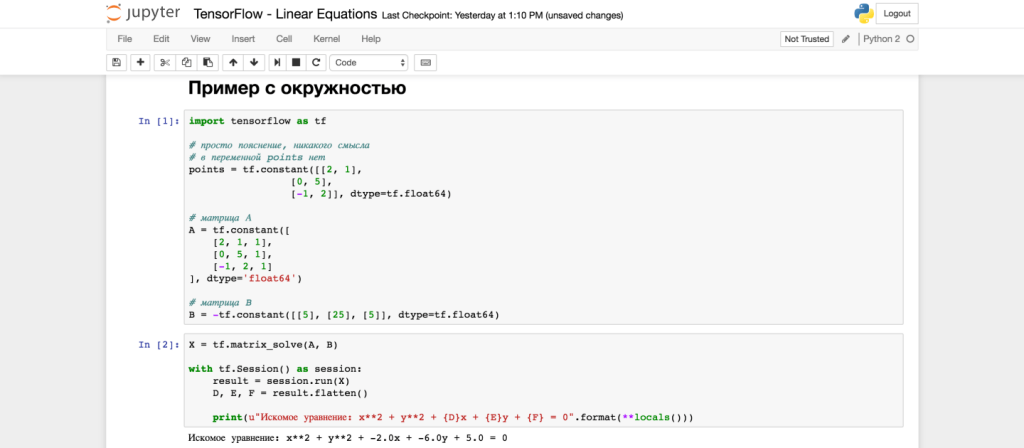1024x448 pixels.
Task: Click the save and checkpoint icon
Action: point(117,62)
